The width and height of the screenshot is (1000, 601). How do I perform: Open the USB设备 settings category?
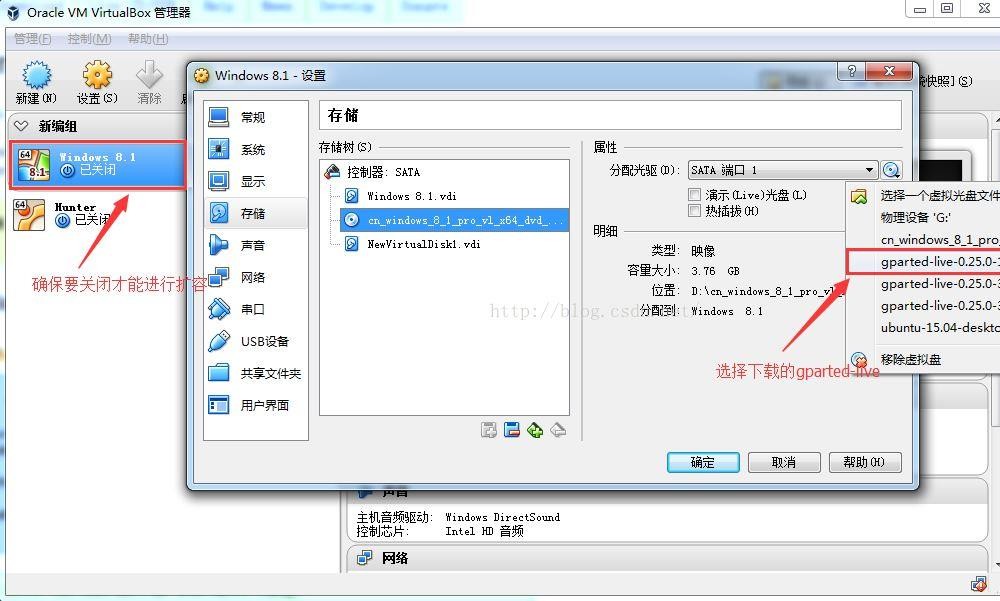263,341
